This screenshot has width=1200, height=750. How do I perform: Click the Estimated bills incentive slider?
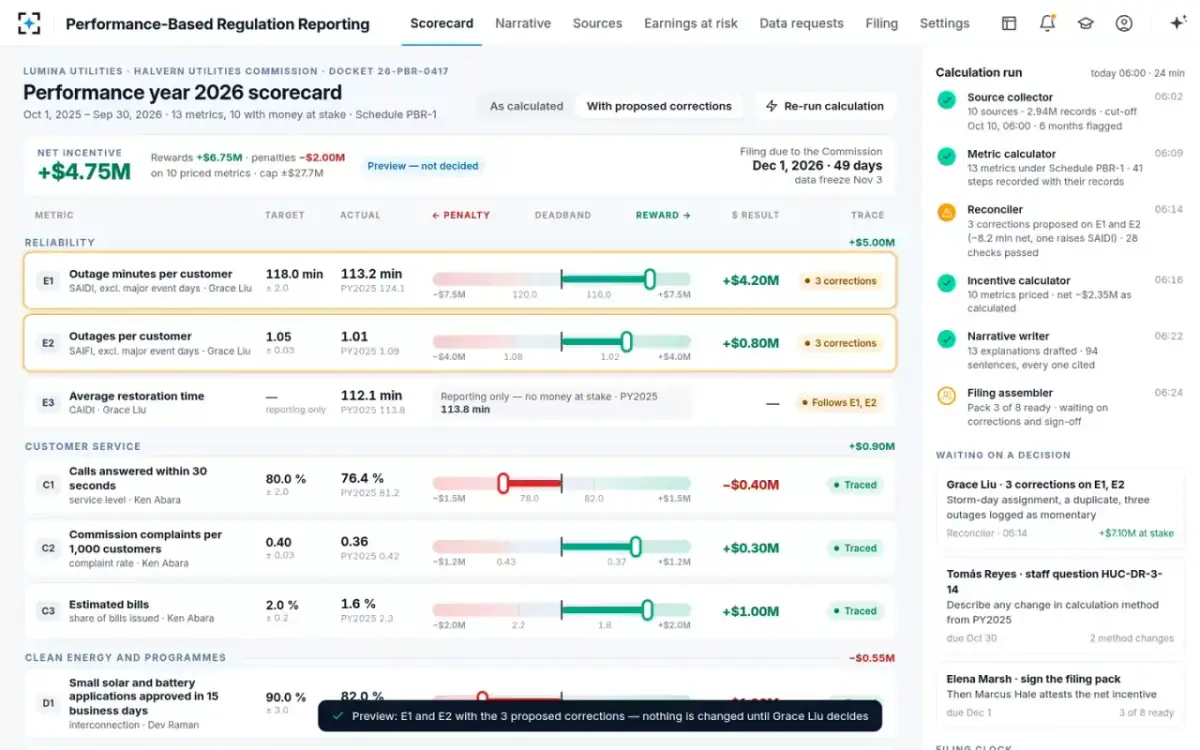tap(561, 609)
